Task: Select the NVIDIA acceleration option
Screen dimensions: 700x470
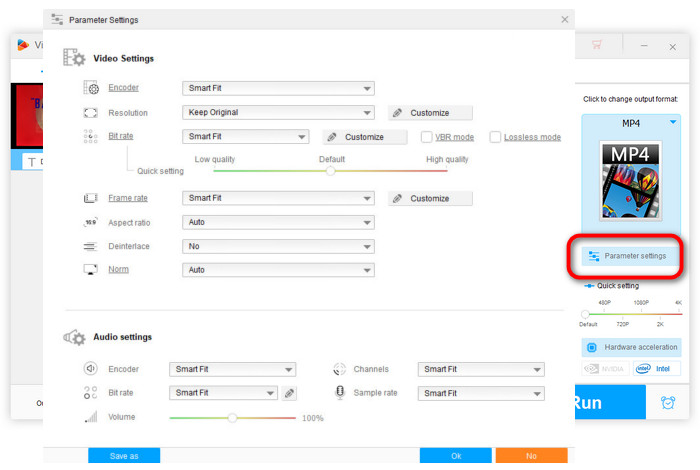Action: pyautogui.click(x=606, y=369)
